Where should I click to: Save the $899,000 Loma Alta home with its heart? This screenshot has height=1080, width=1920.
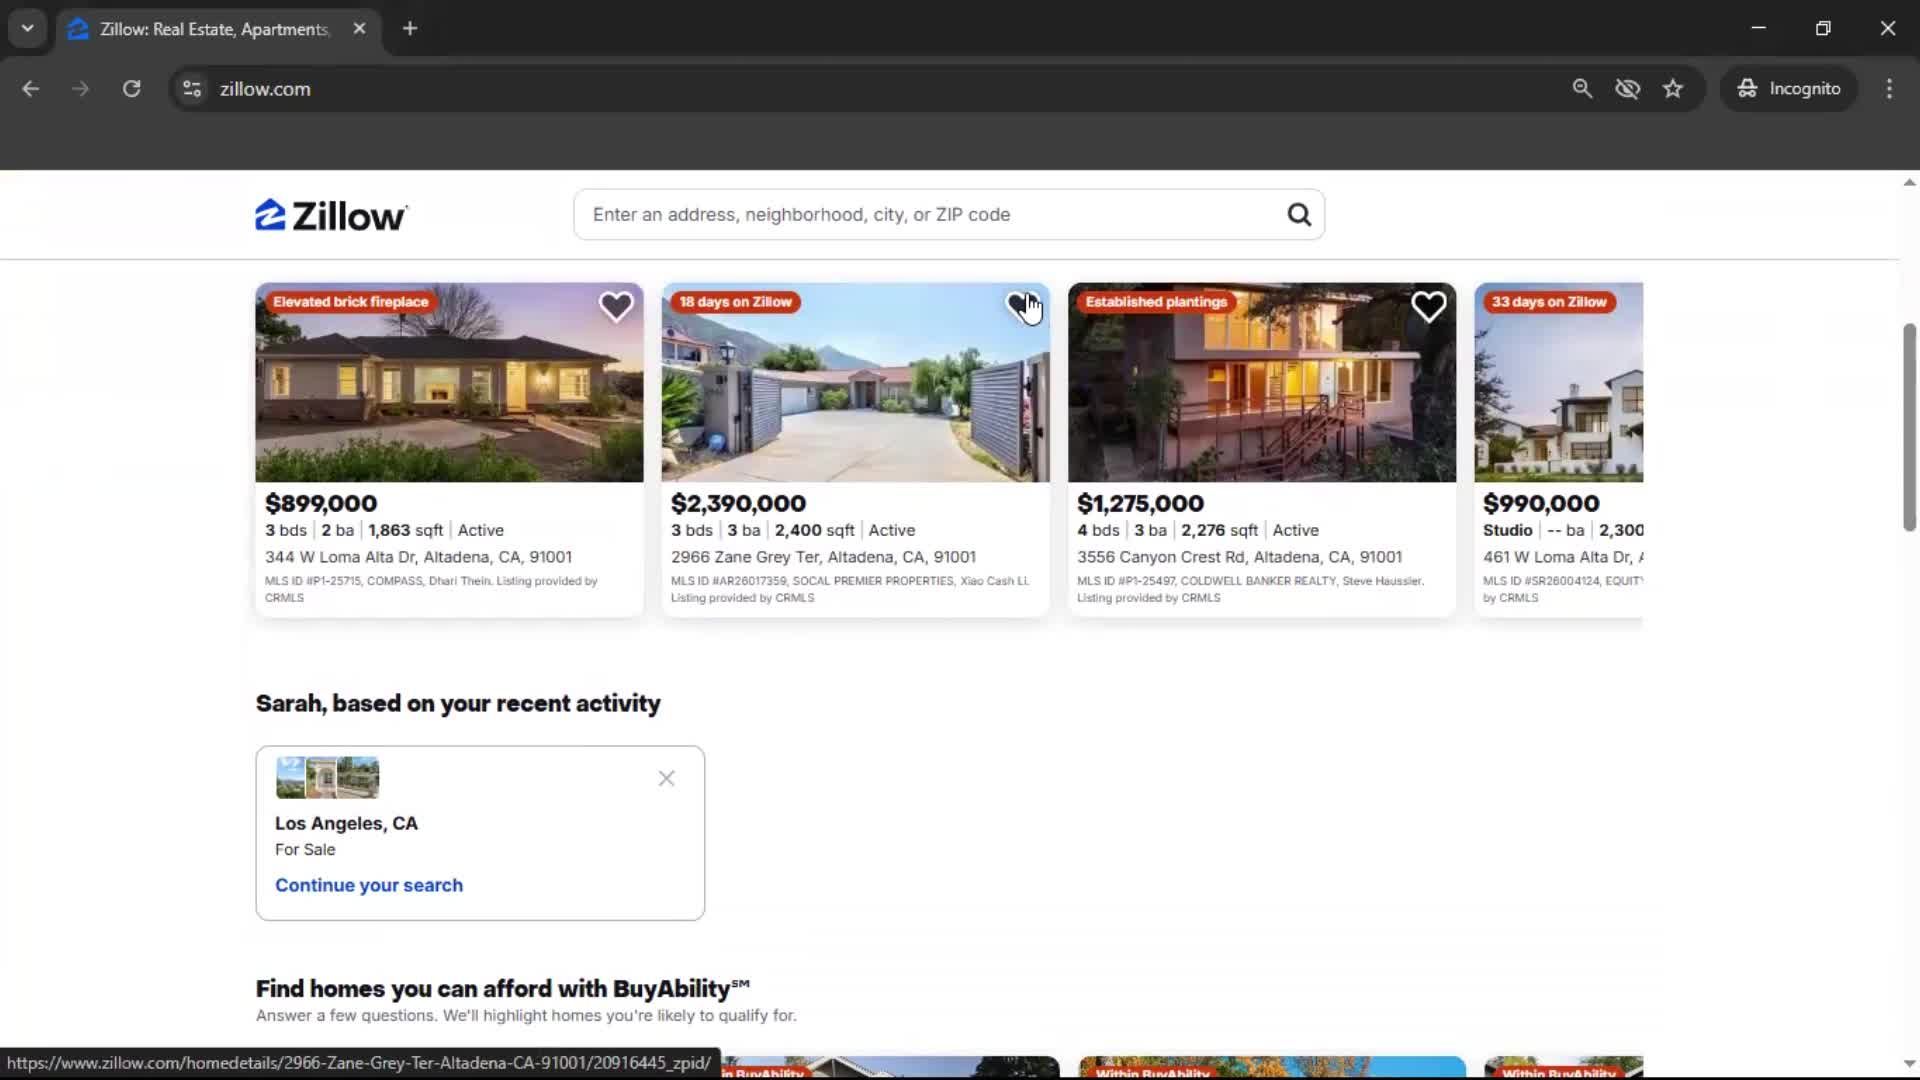(616, 306)
